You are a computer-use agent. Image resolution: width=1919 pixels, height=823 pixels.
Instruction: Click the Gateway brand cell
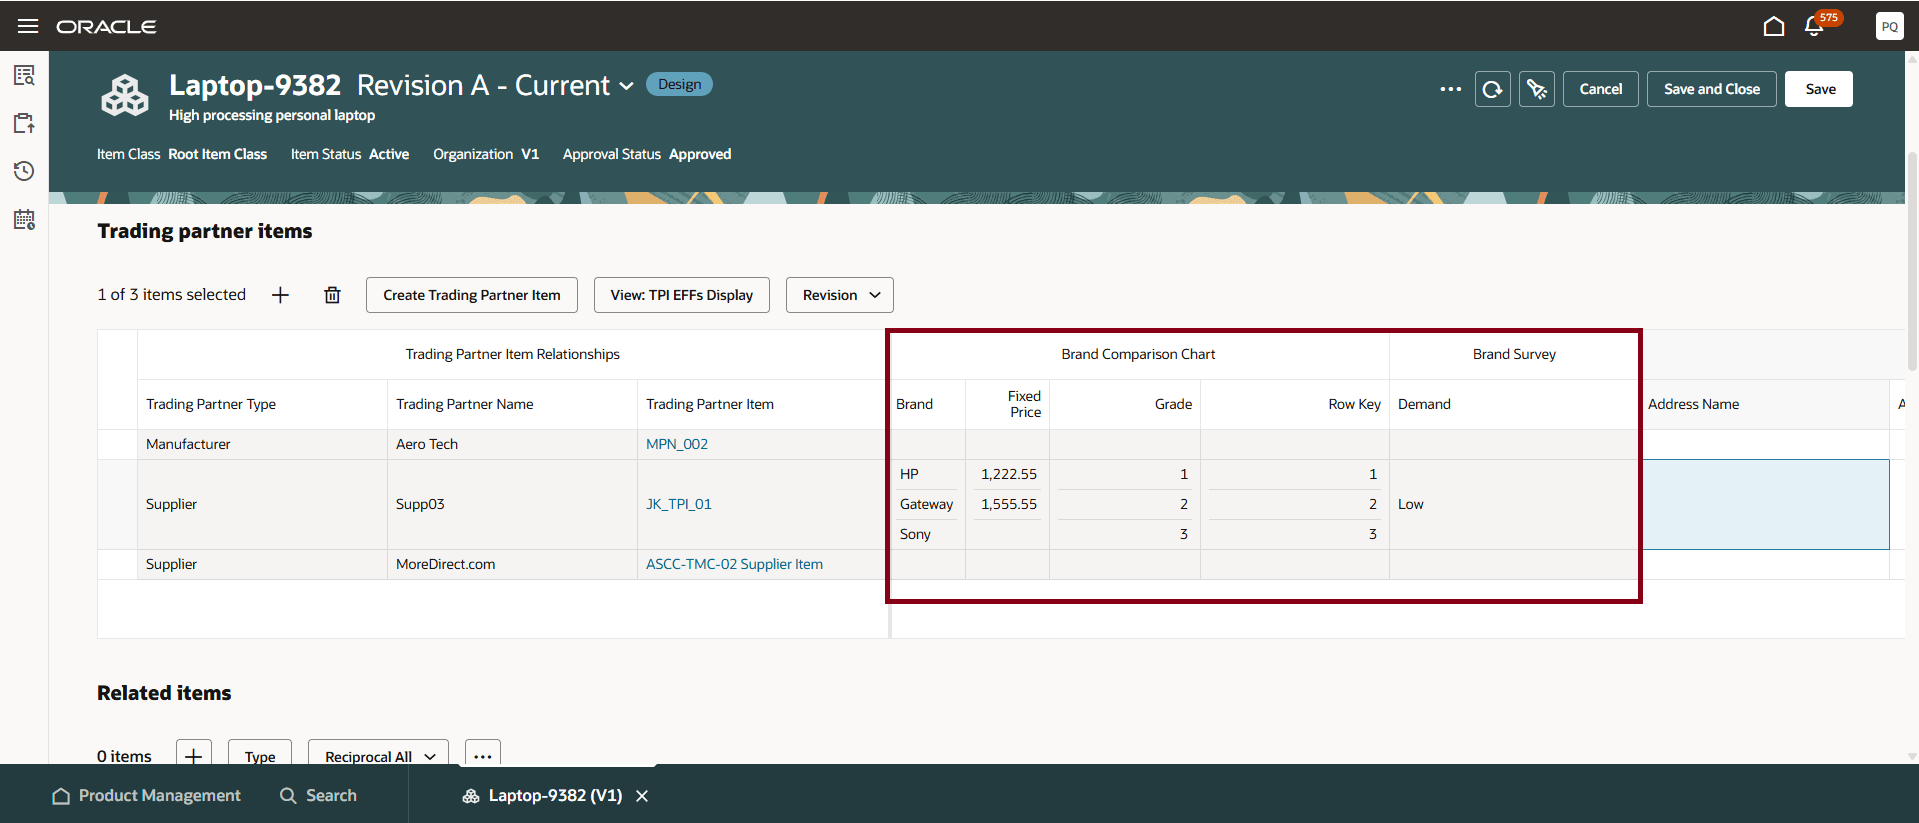click(x=926, y=504)
